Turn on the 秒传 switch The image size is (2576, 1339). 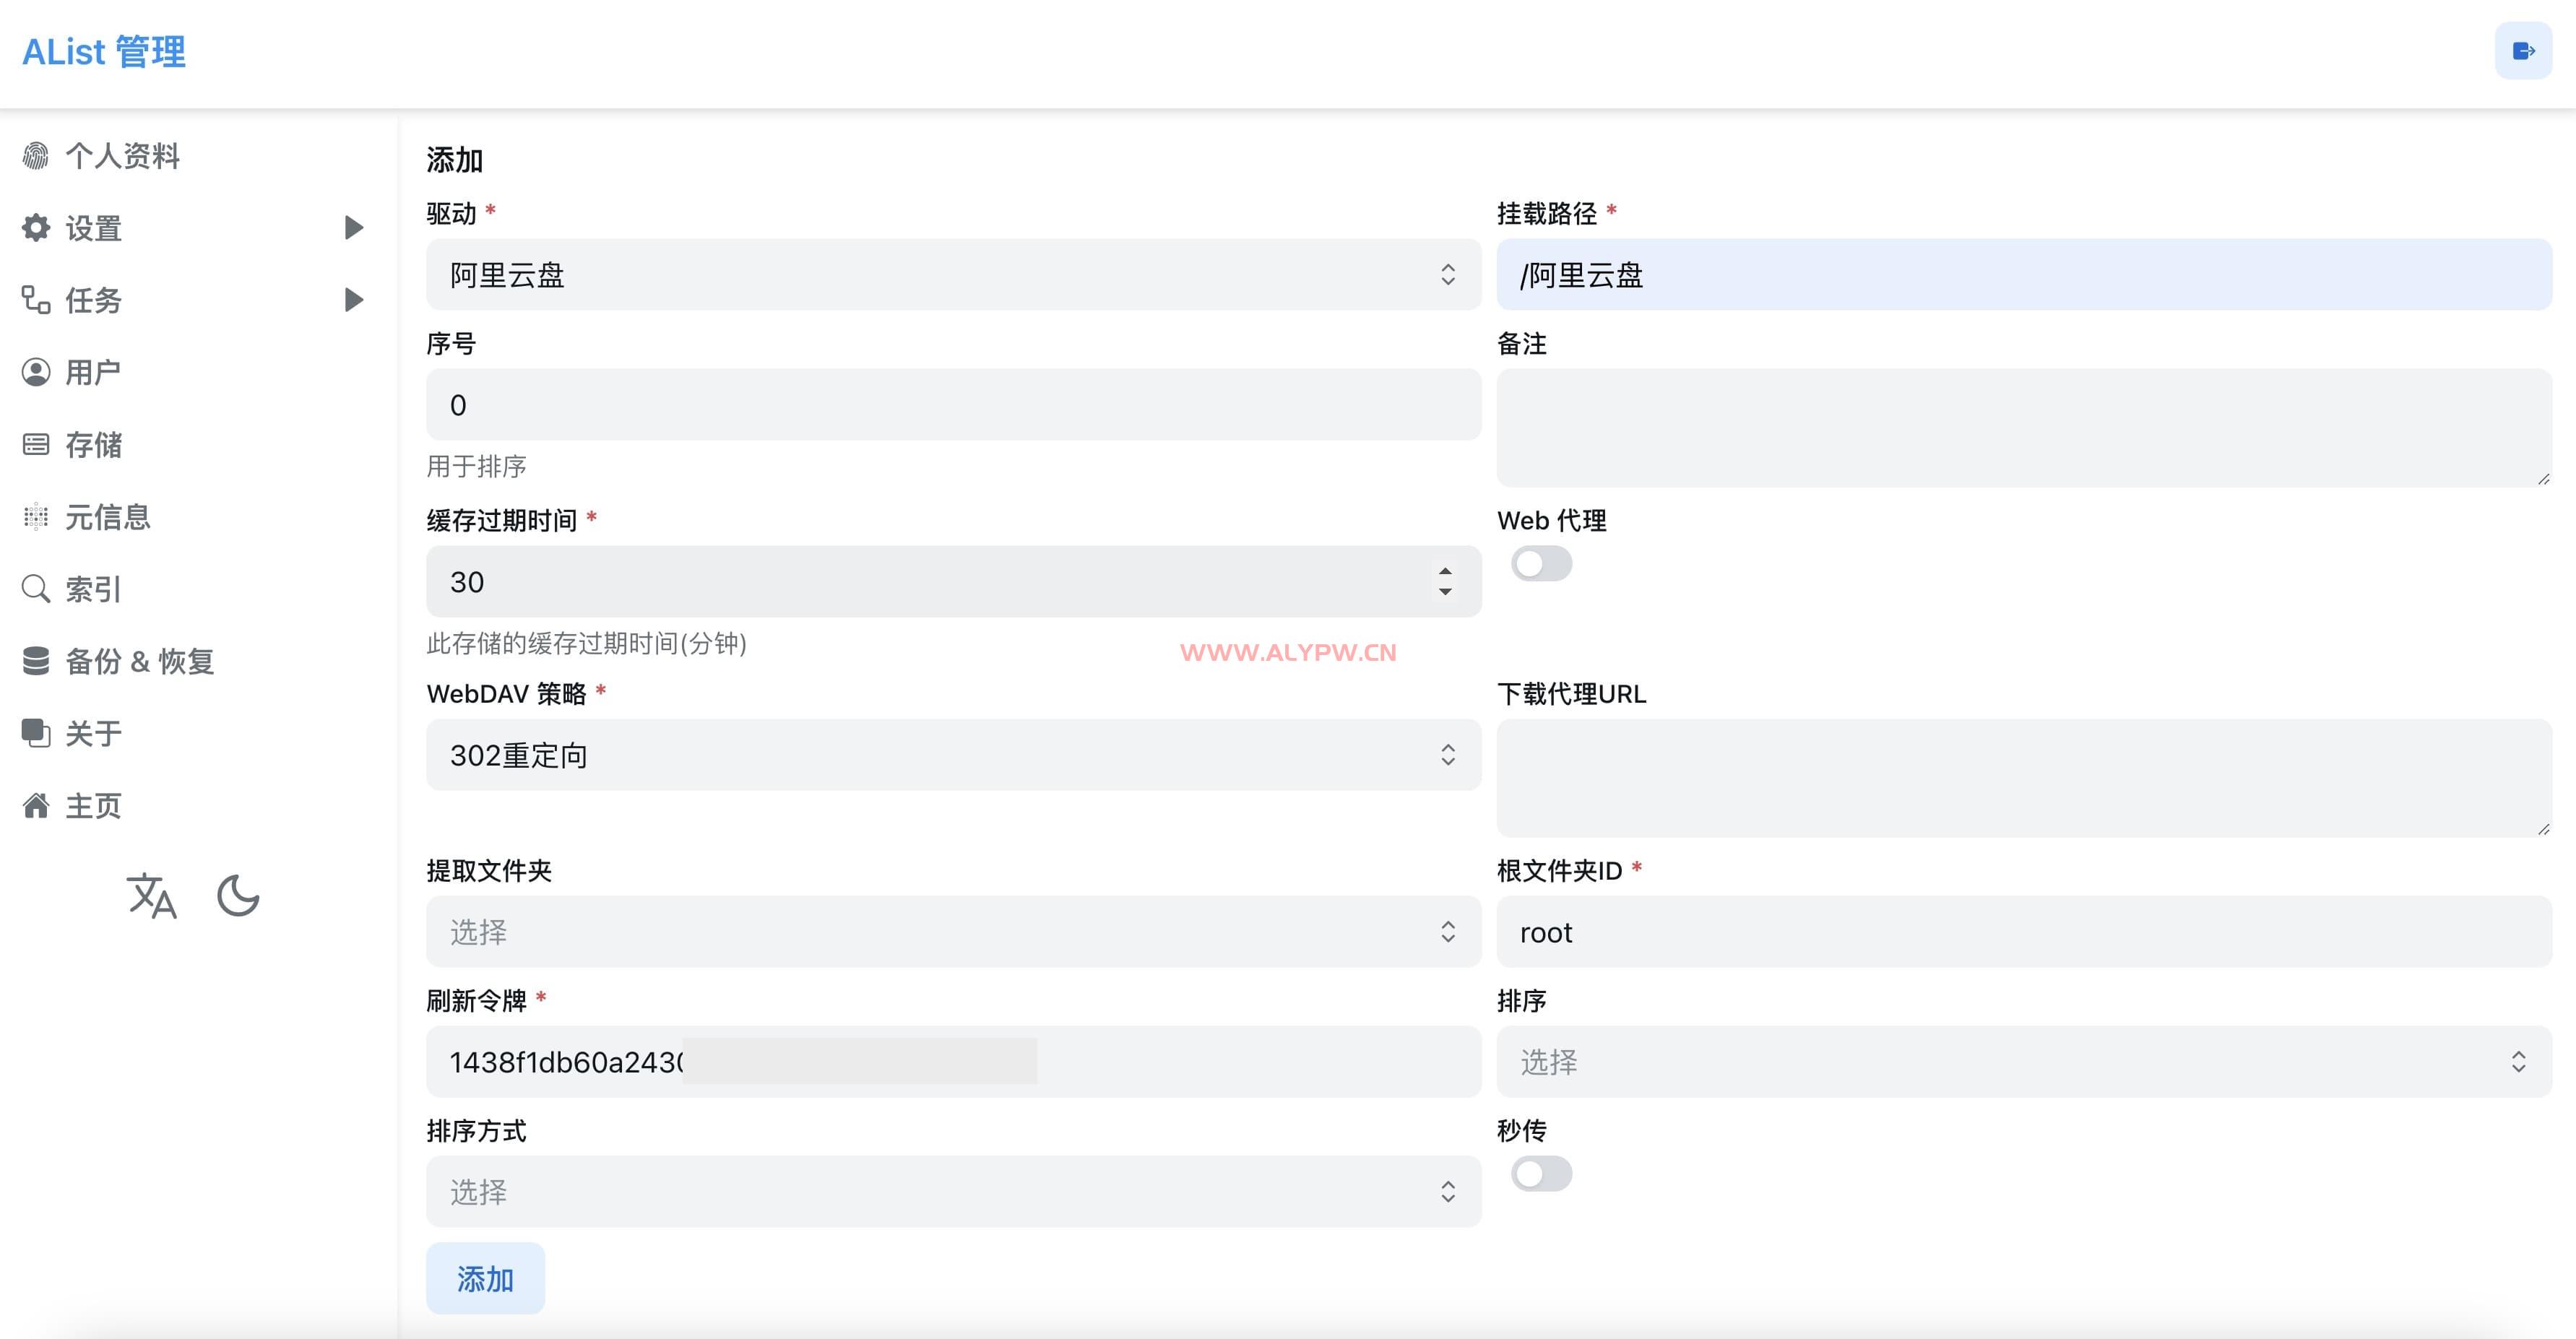coord(1541,1174)
